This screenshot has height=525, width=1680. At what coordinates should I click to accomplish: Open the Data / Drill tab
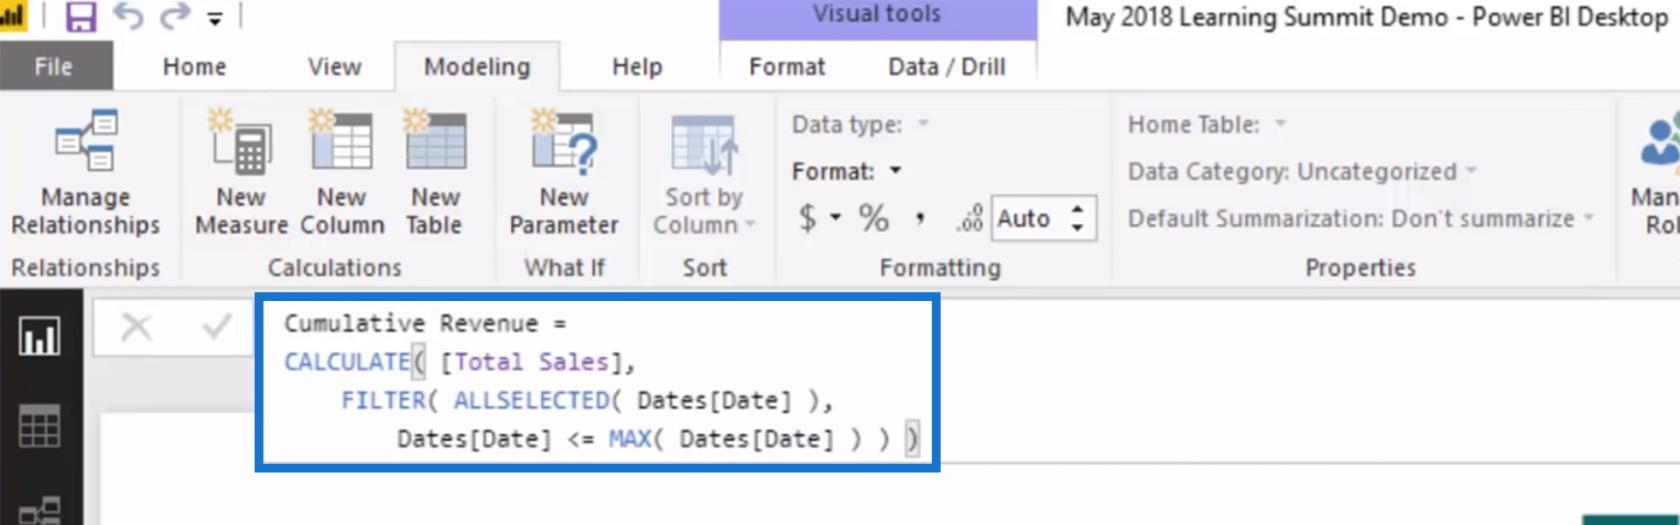click(x=946, y=67)
